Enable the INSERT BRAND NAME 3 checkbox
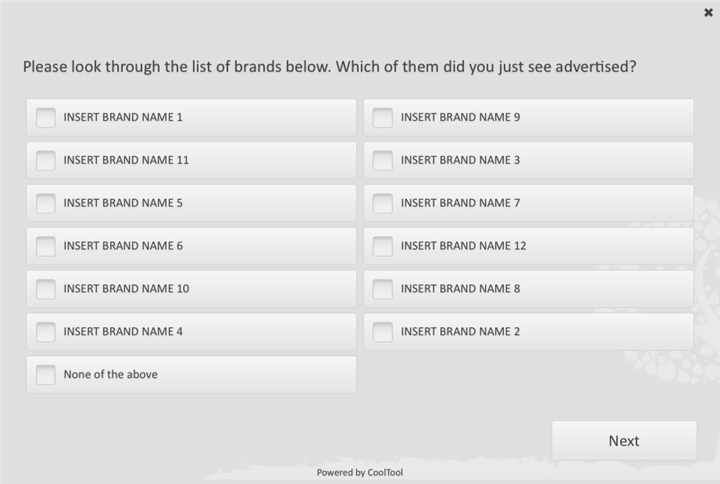Image resolution: width=720 pixels, height=484 pixels. coord(383,161)
